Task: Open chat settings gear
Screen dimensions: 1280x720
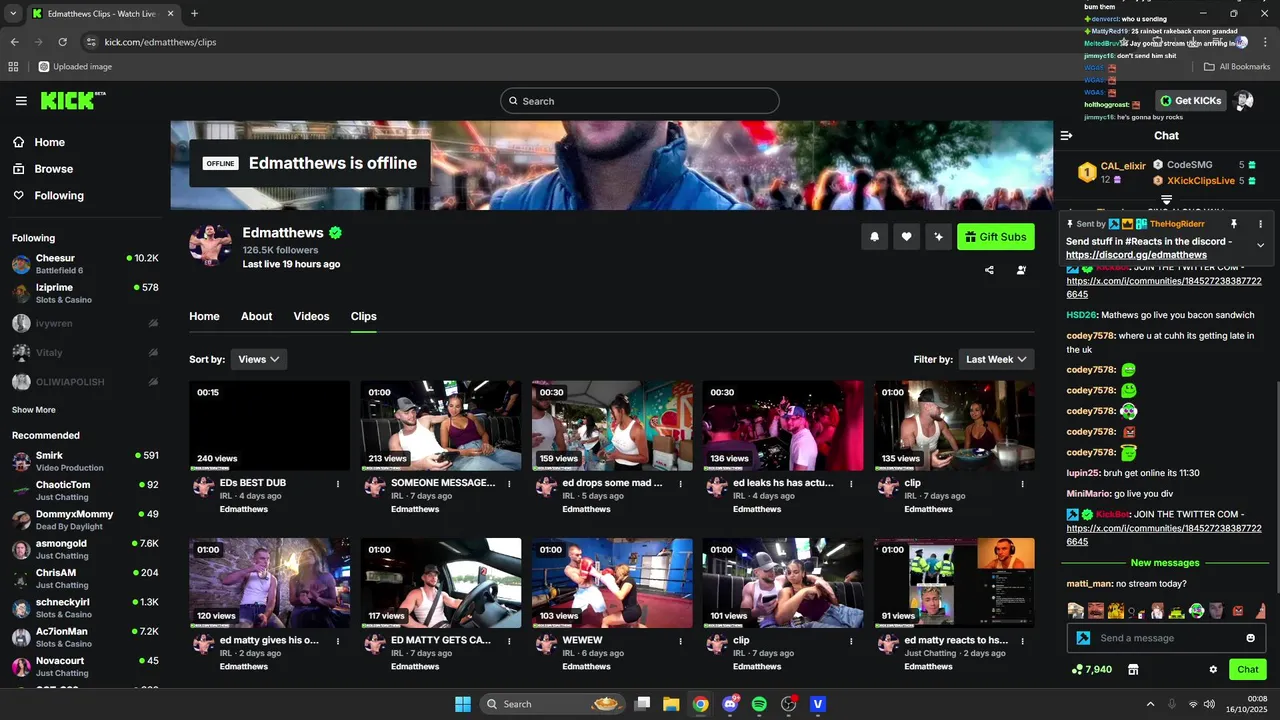Action: (1213, 669)
